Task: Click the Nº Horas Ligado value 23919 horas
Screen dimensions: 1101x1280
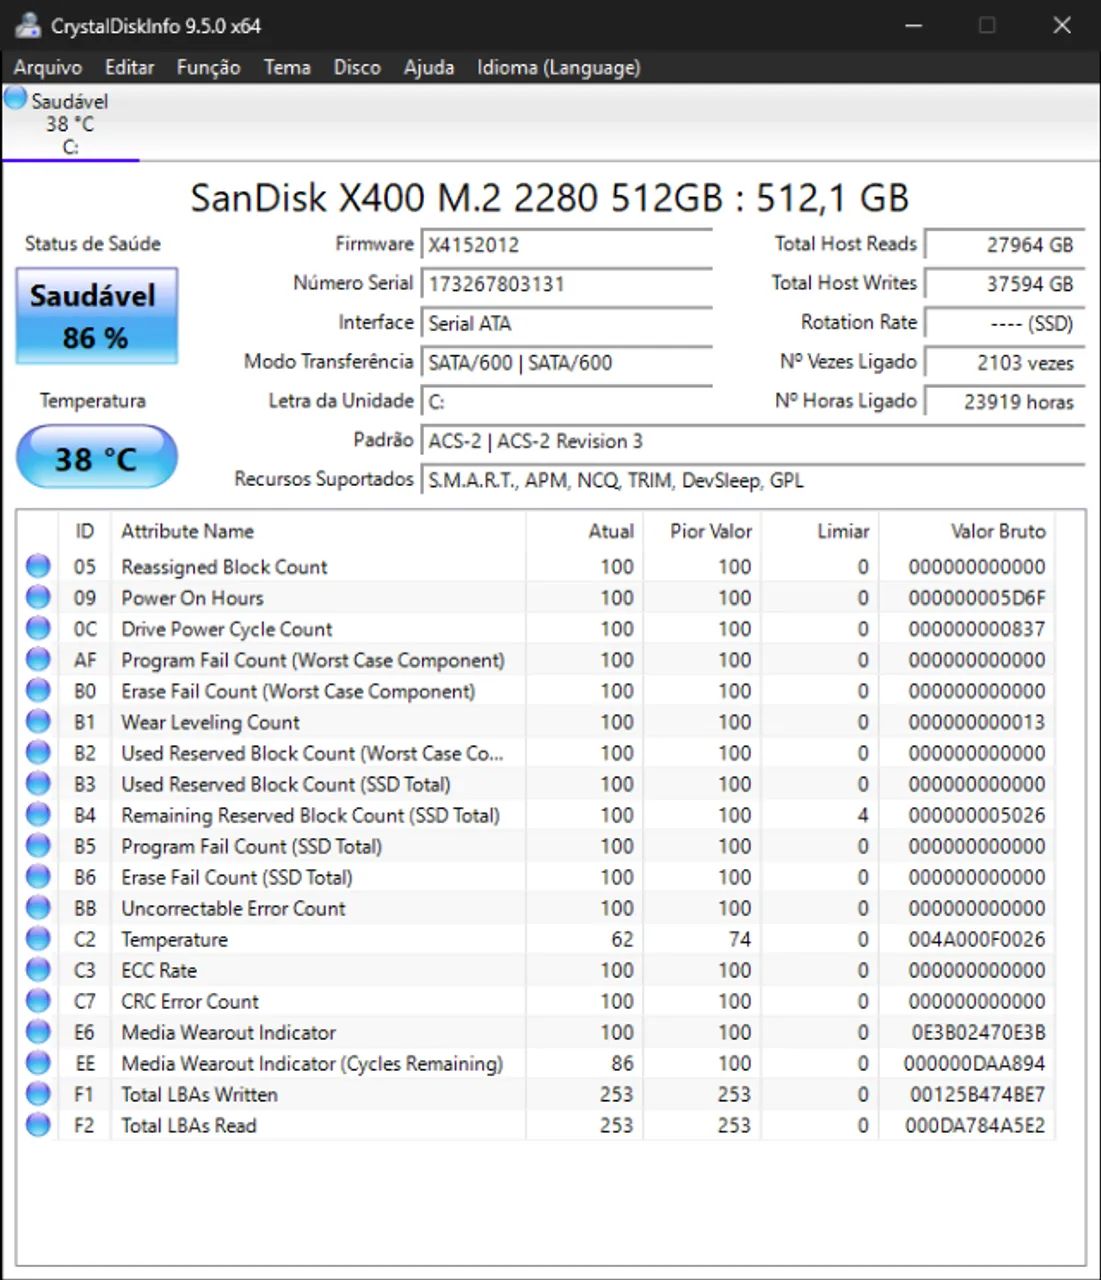Action: pos(1005,401)
